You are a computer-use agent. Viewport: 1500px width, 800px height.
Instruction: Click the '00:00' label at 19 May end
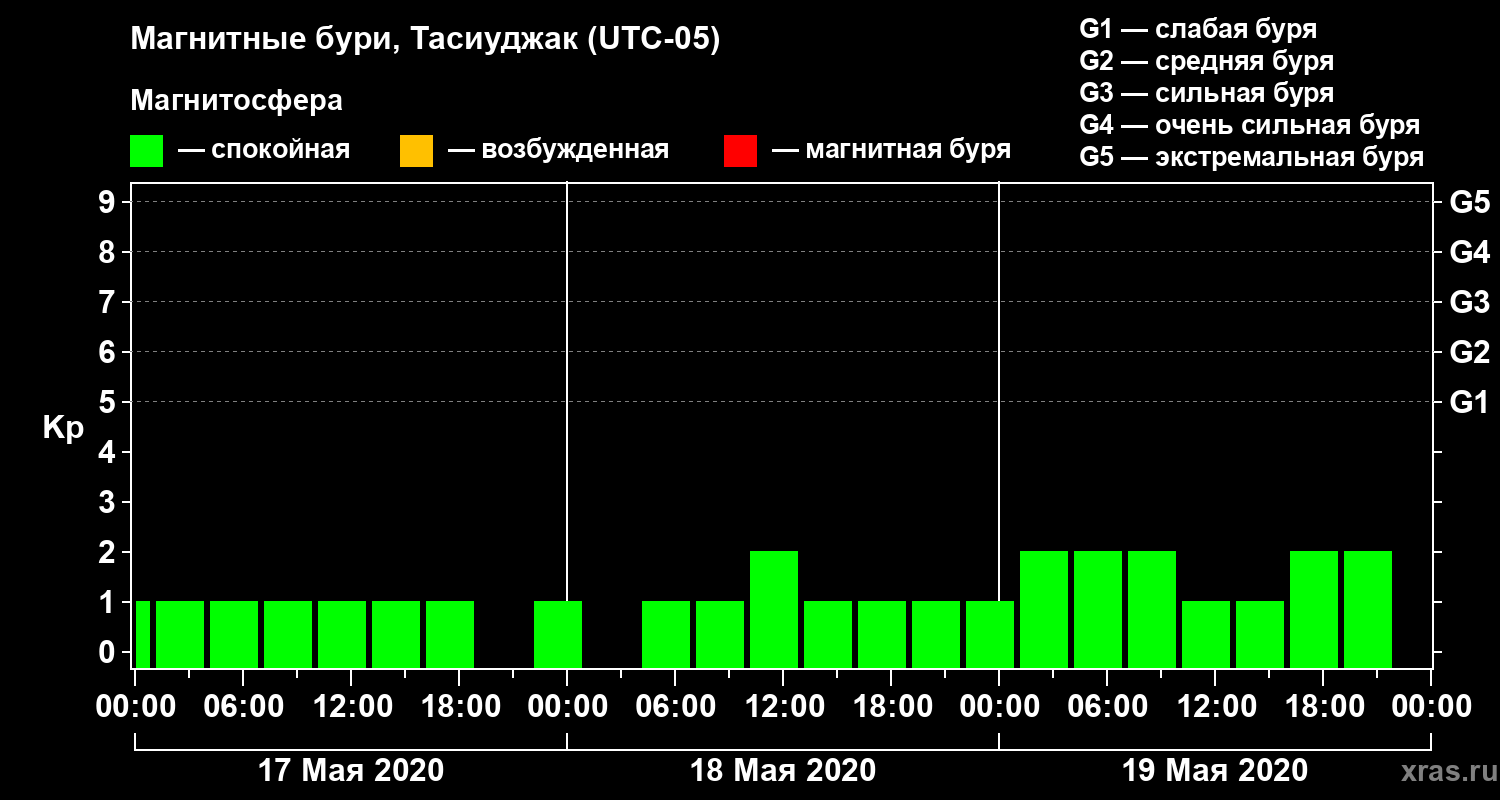click(x=1431, y=707)
